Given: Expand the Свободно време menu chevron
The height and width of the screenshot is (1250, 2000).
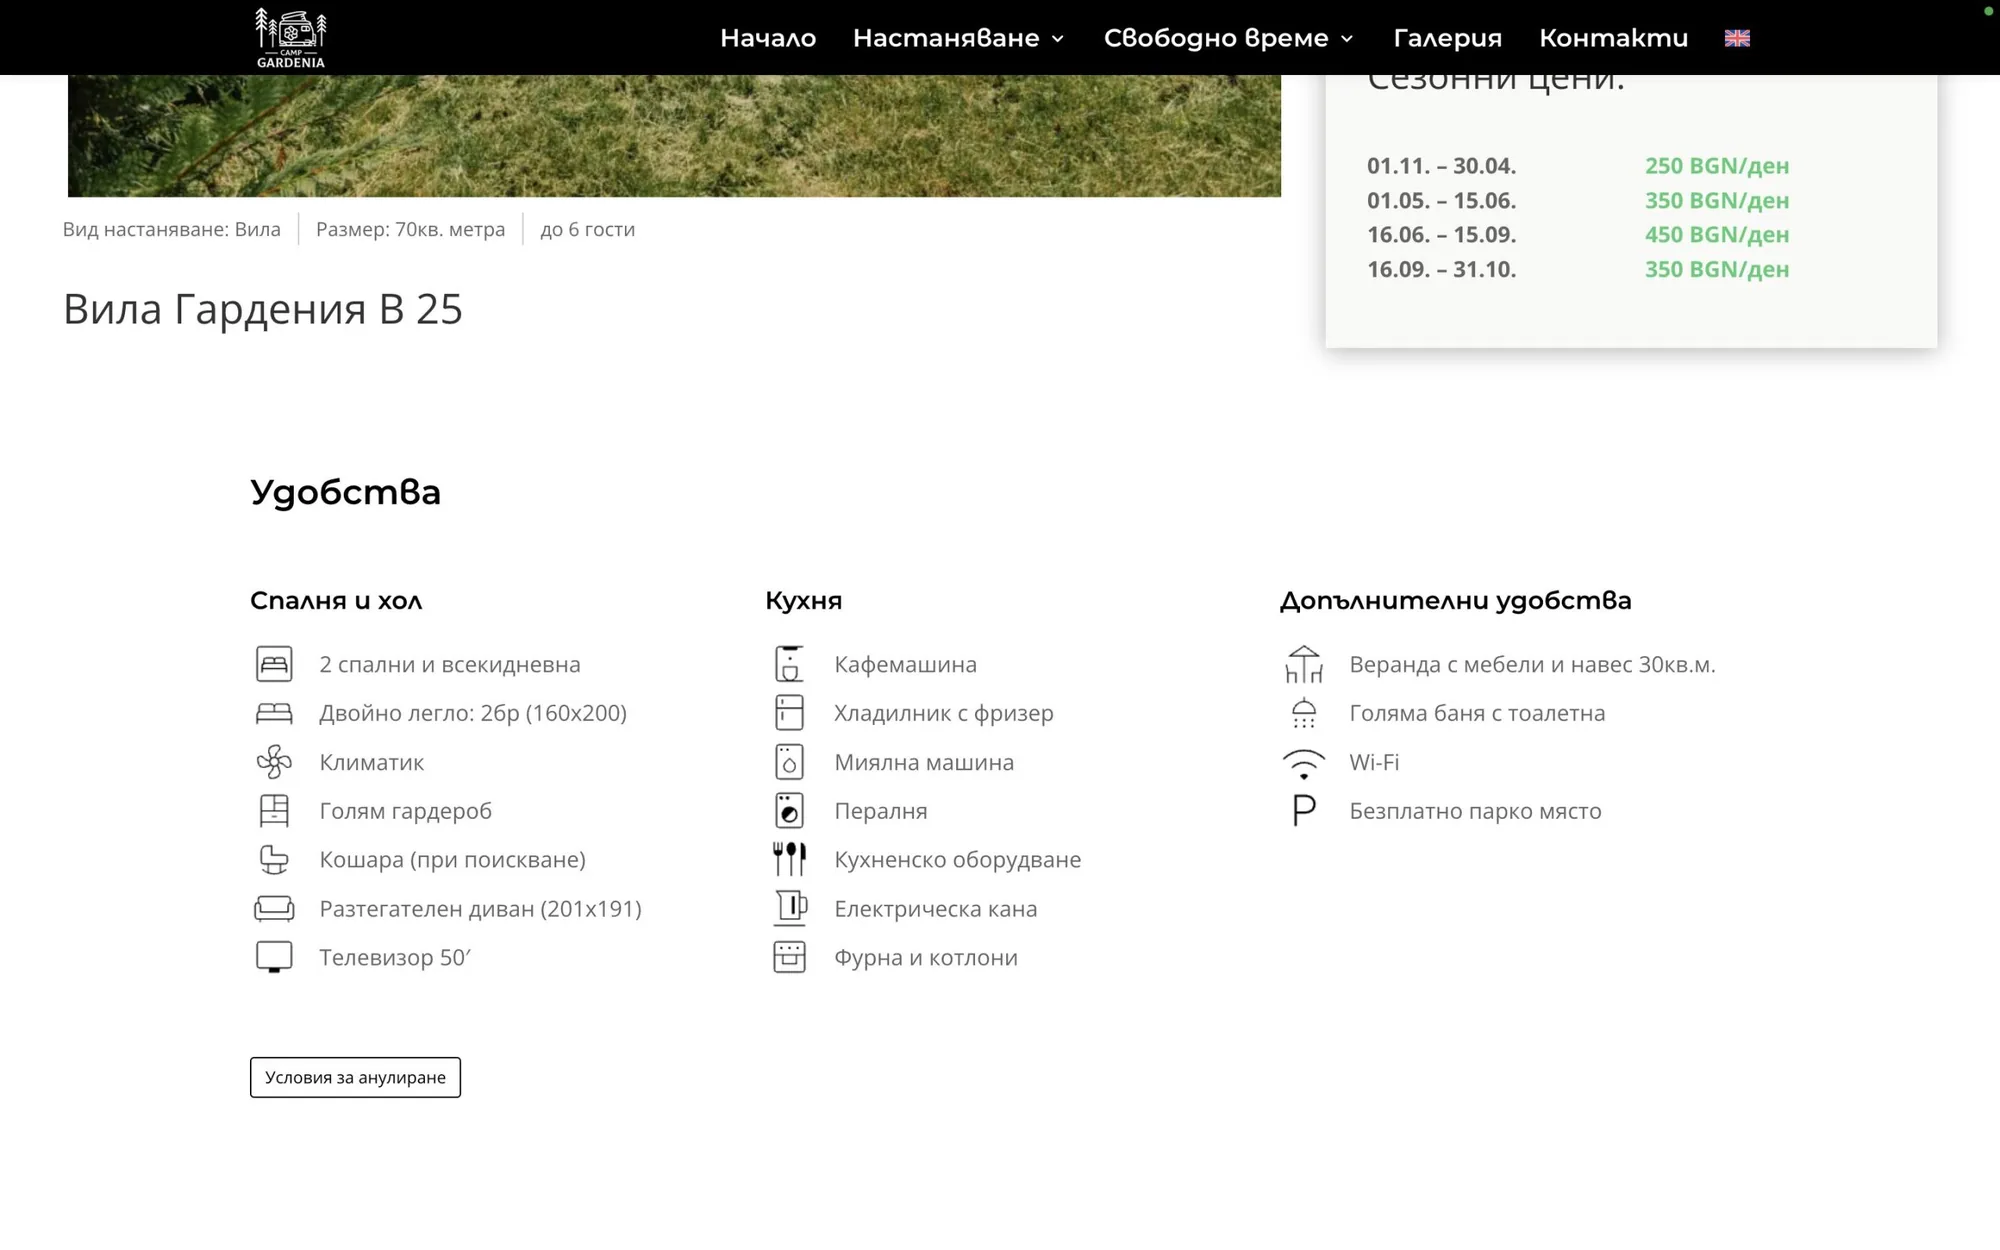Looking at the screenshot, I should [1347, 39].
